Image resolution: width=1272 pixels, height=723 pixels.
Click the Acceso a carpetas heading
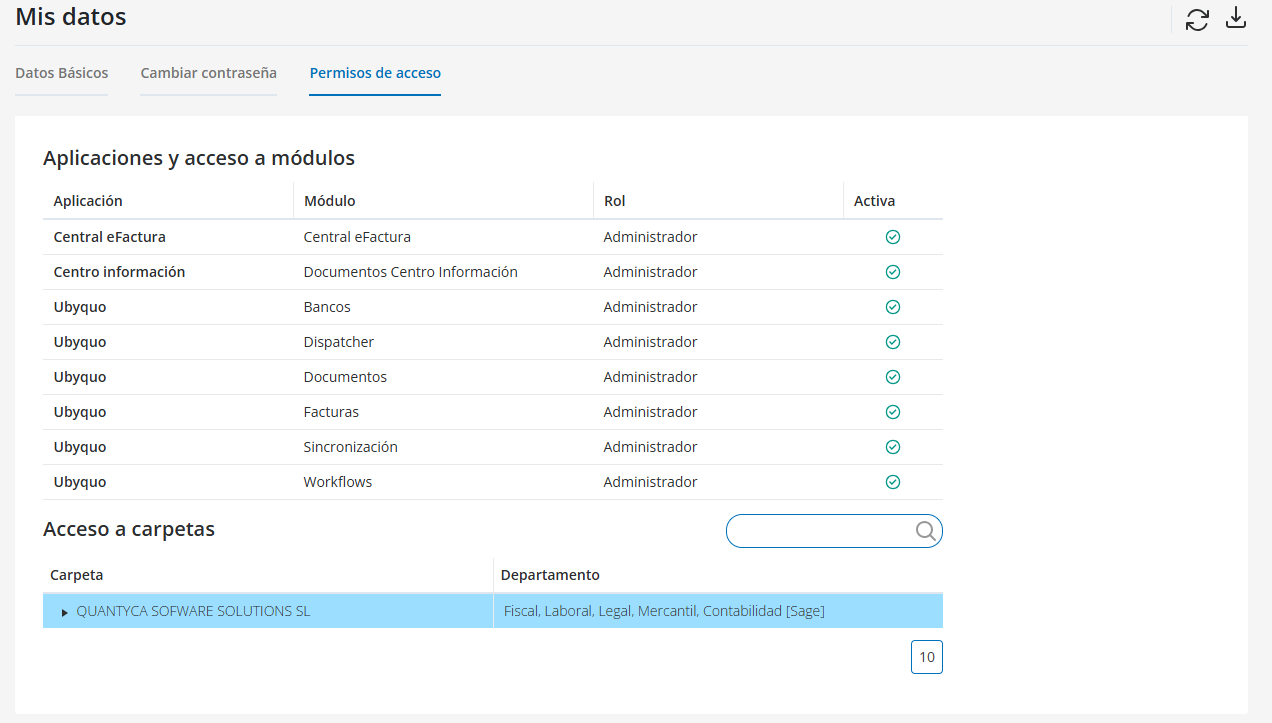[x=129, y=529]
